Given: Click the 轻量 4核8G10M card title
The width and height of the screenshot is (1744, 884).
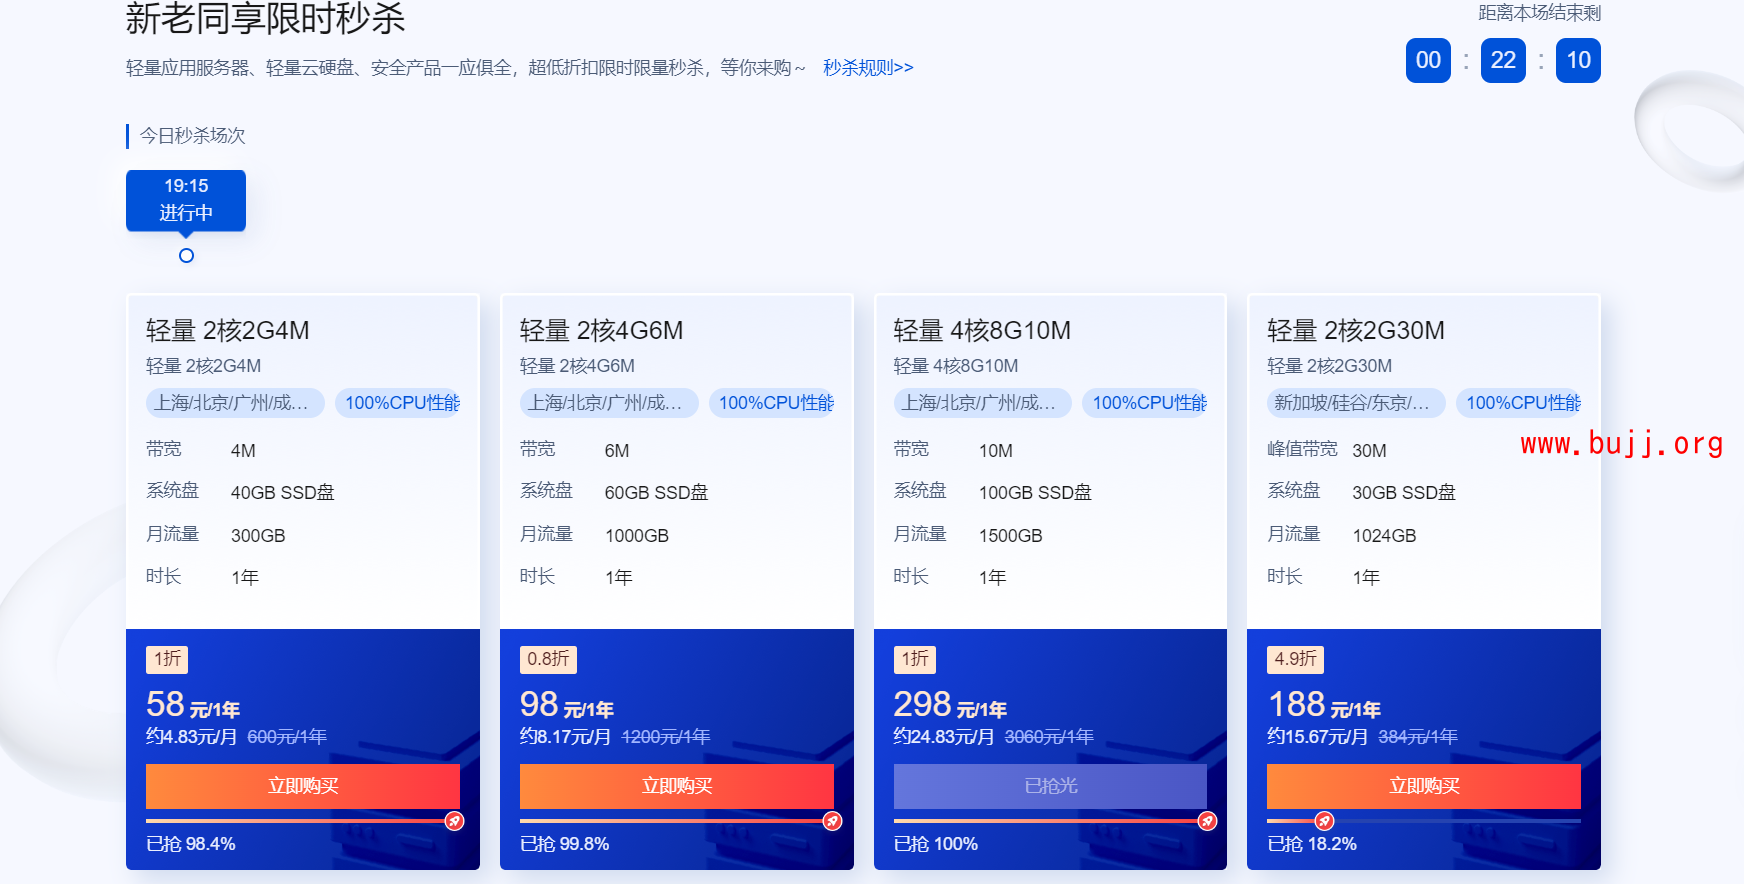Looking at the screenshot, I should pyautogui.click(x=982, y=330).
